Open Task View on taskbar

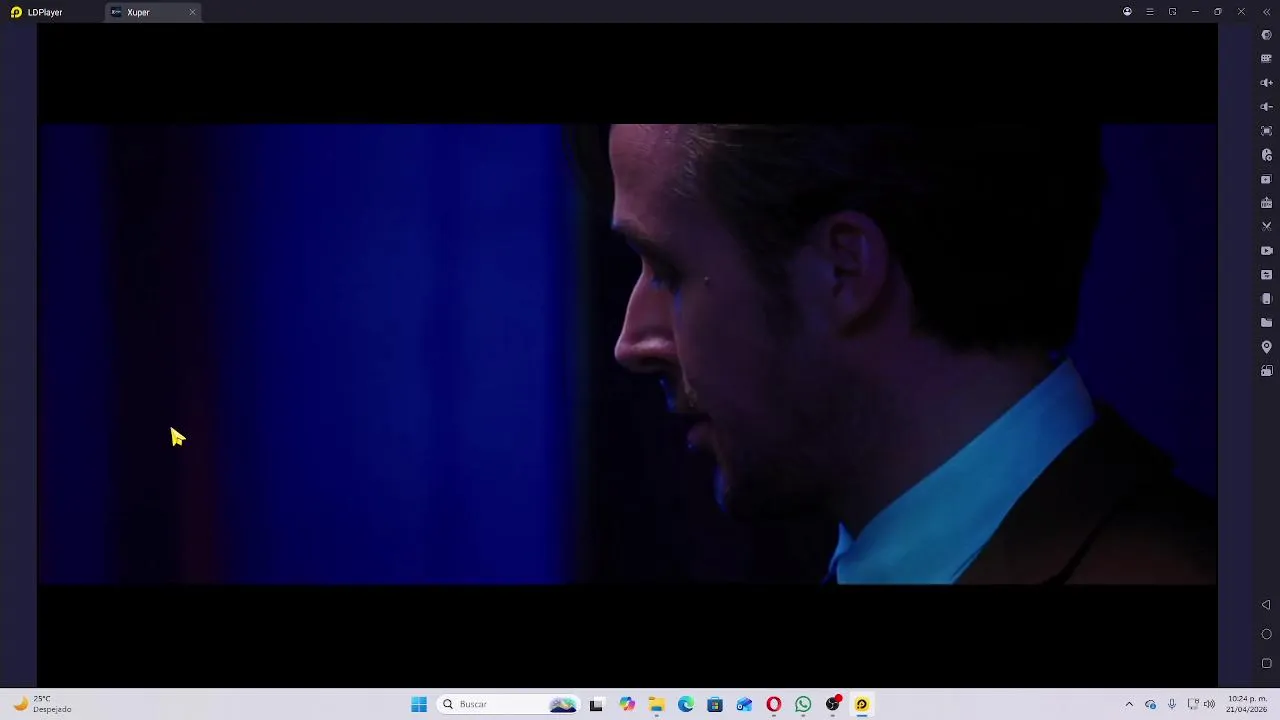(x=596, y=704)
